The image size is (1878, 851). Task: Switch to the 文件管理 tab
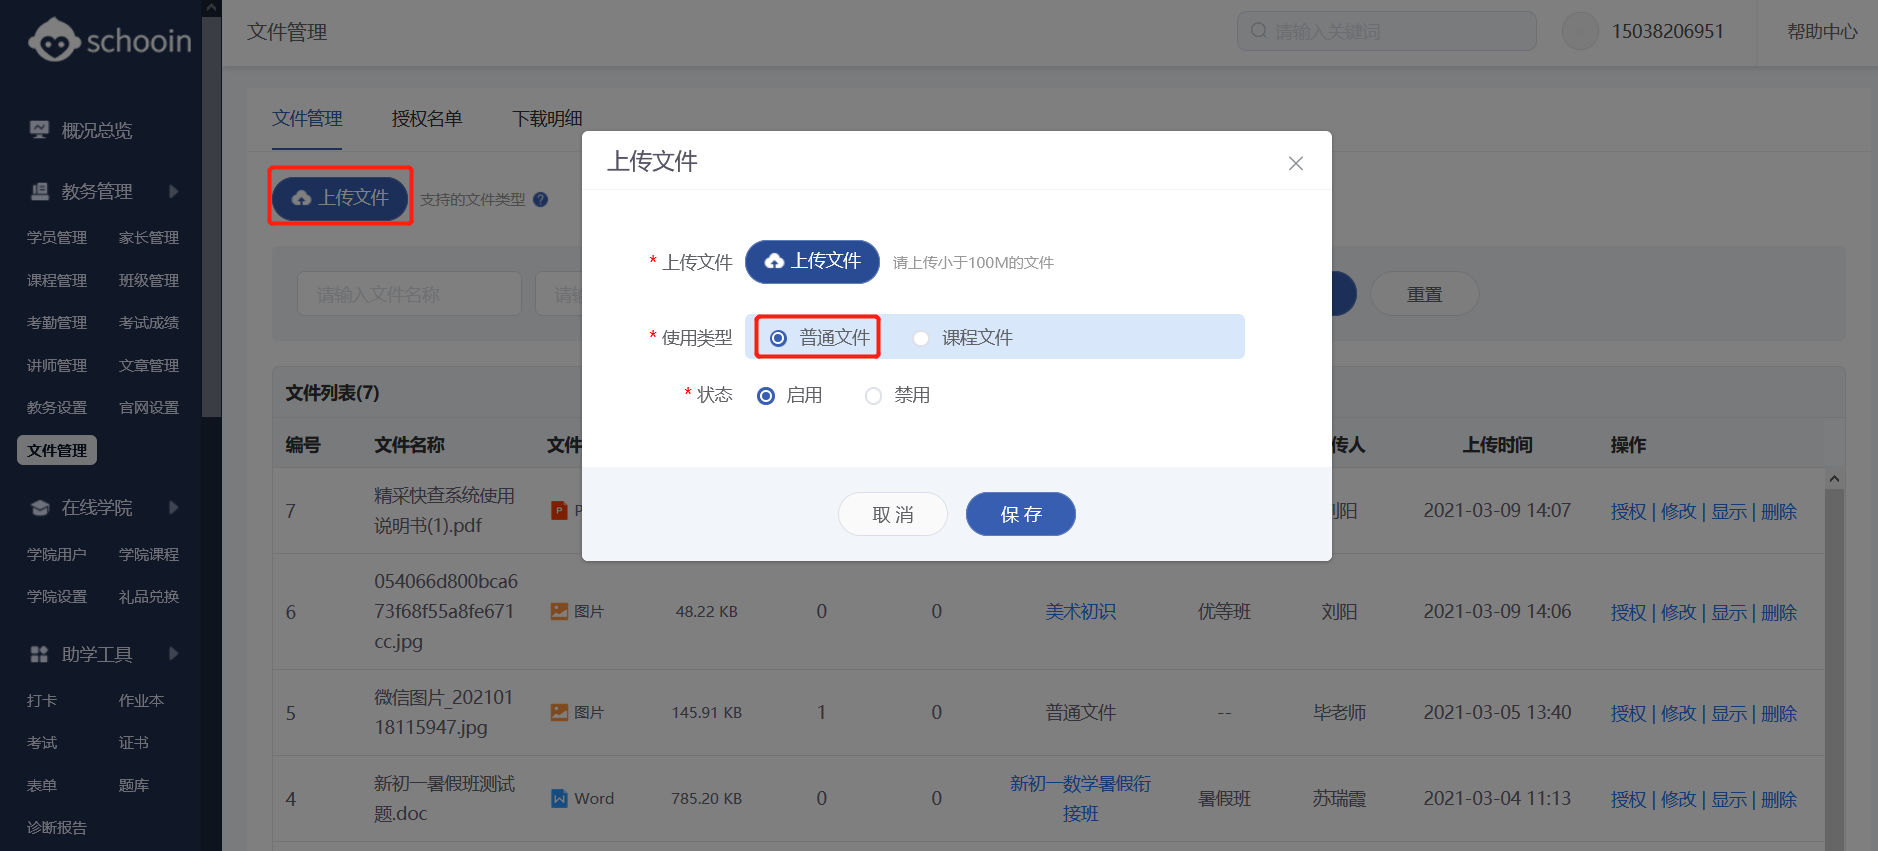click(307, 118)
